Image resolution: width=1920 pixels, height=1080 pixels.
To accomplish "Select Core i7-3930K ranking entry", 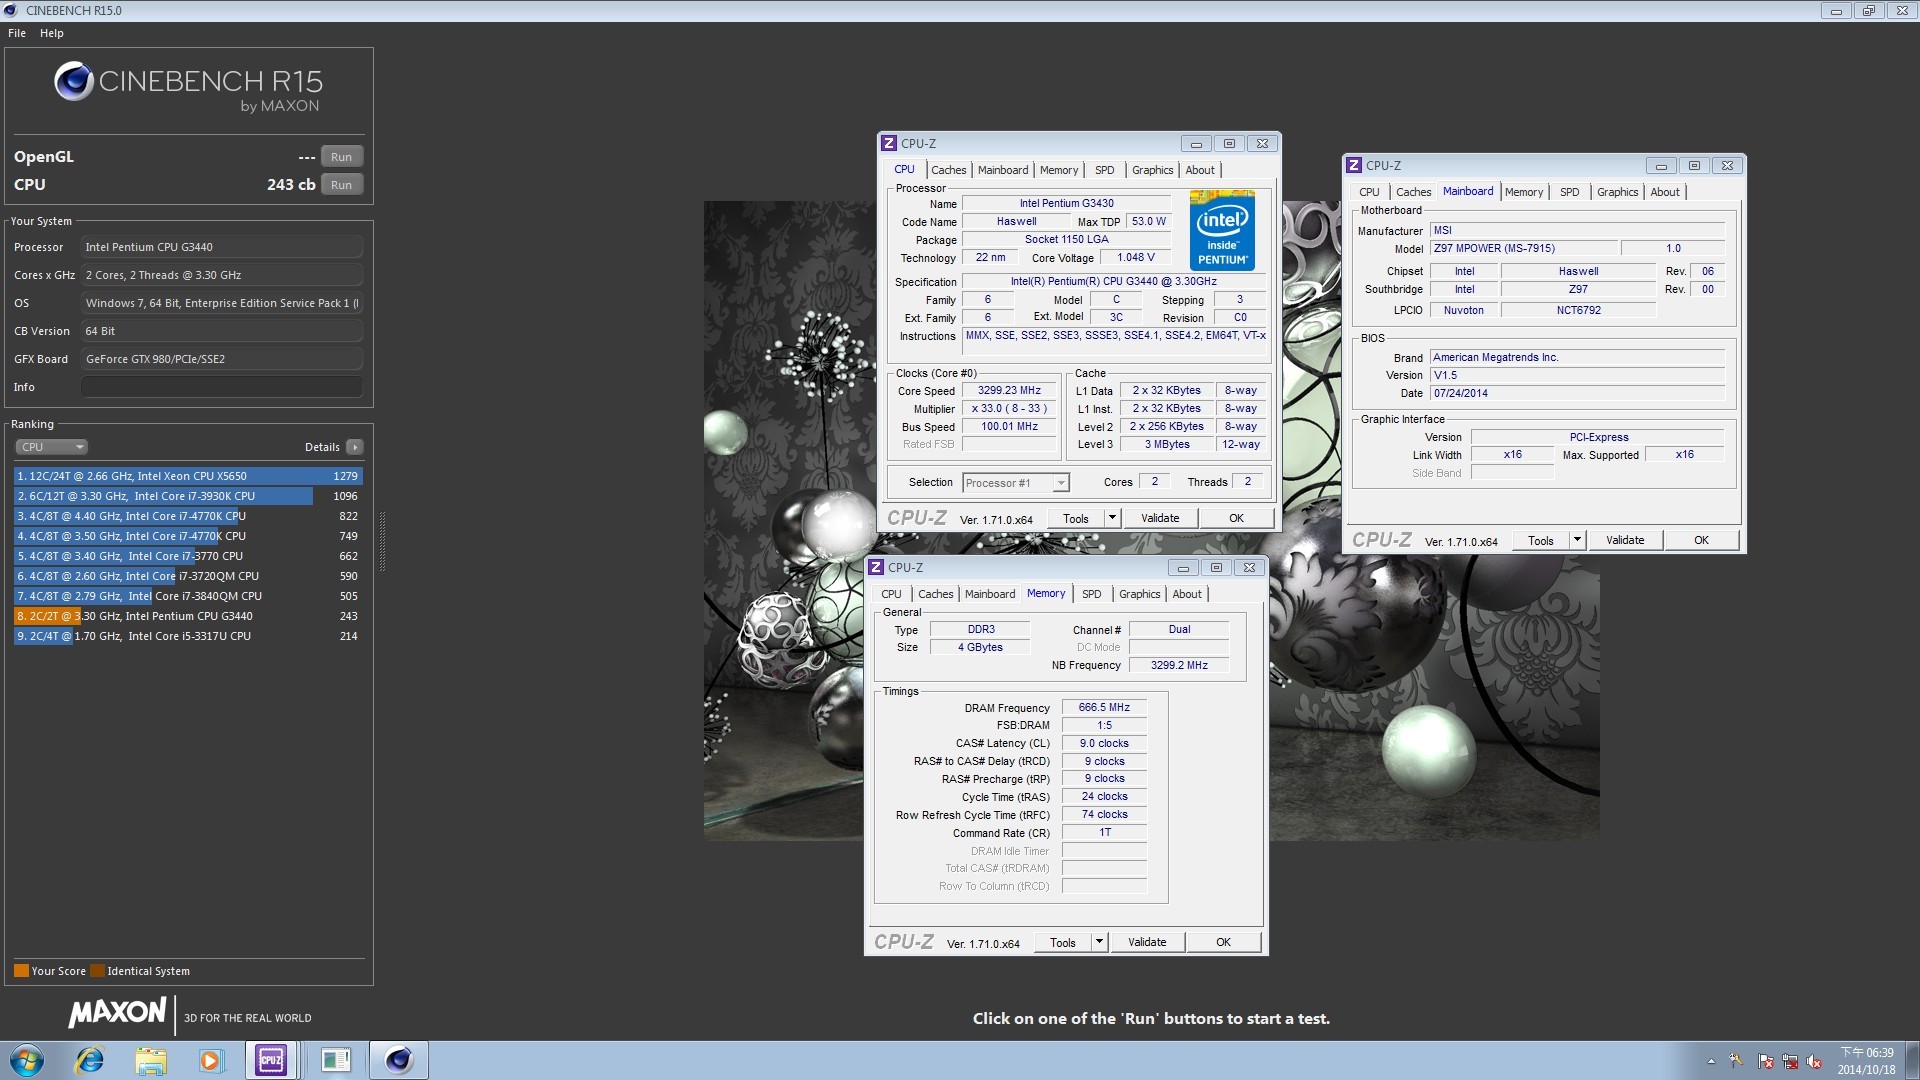I will [188, 496].
